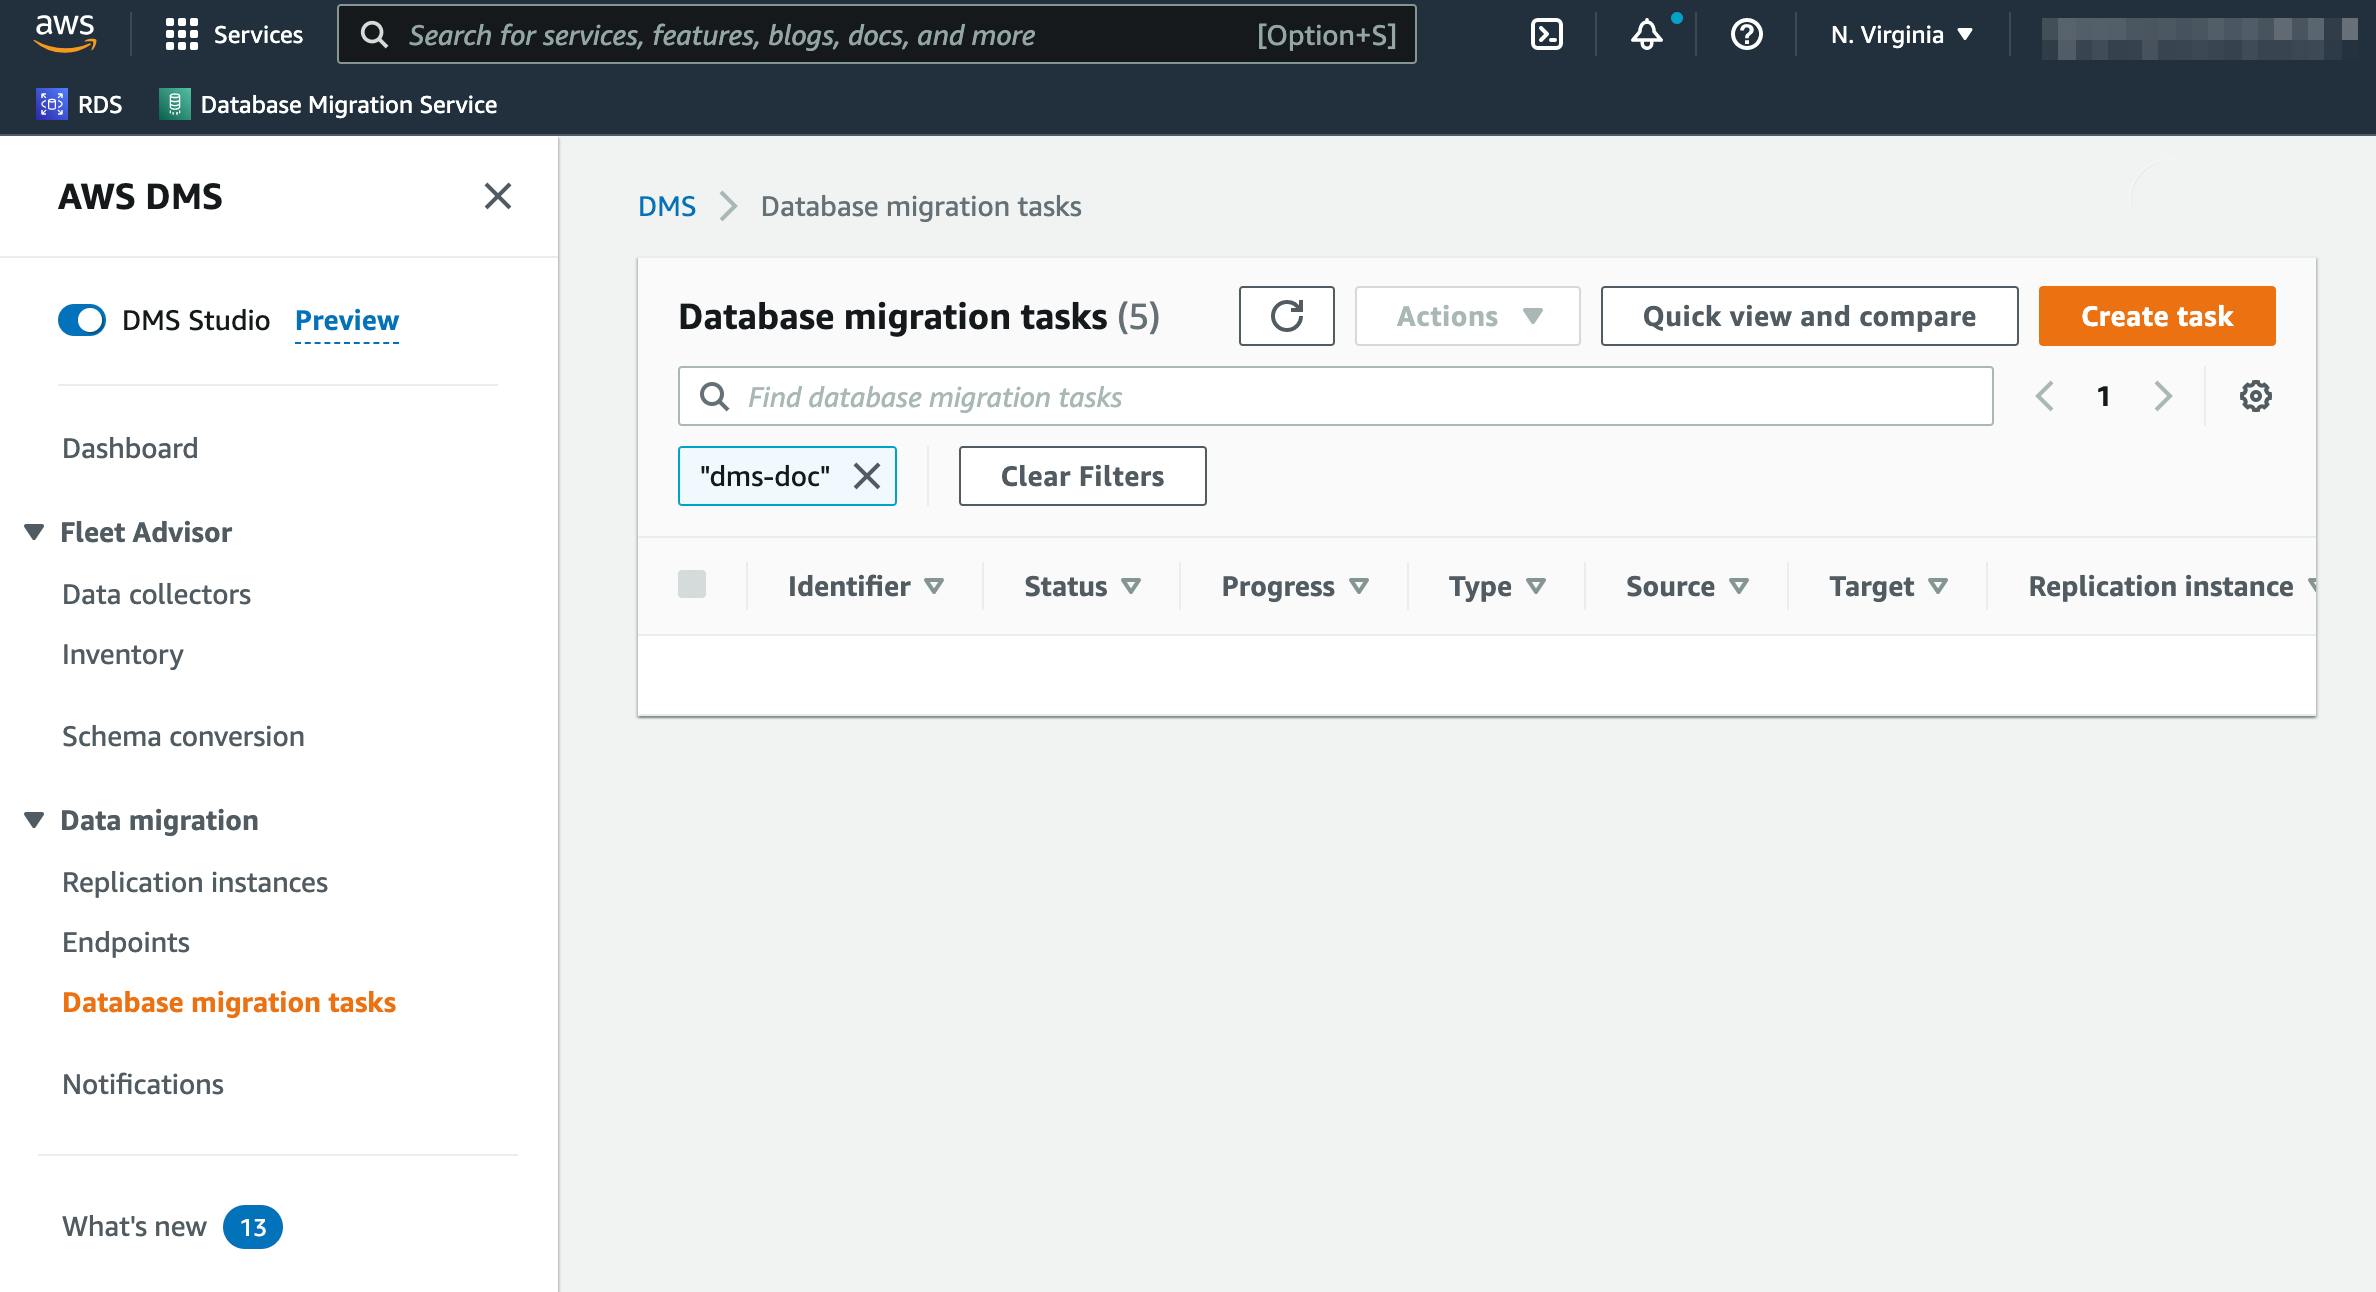Image resolution: width=2376 pixels, height=1292 pixels.
Task: Open the Endpoints sidebar entry
Action: [125, 941]
